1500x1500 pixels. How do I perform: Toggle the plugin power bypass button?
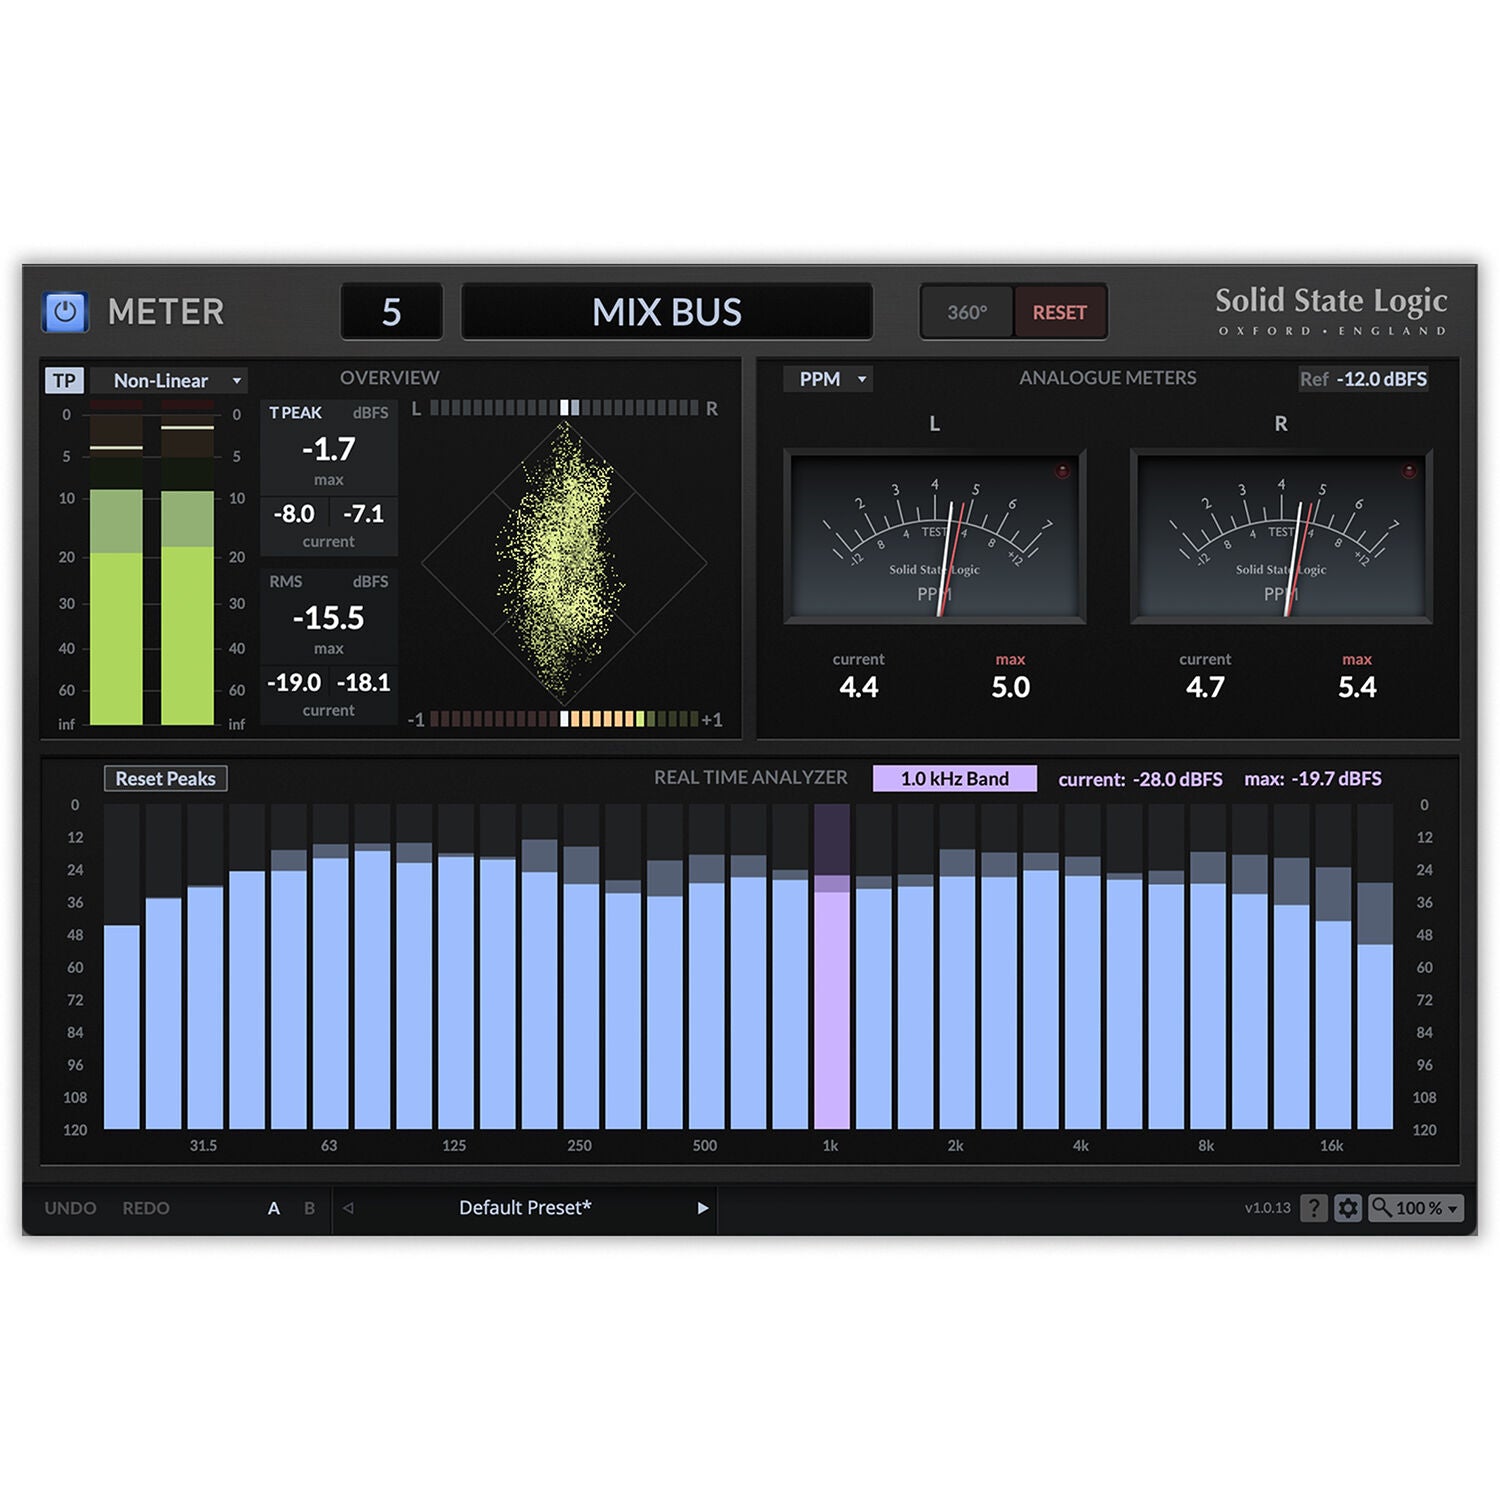[65, 312]
